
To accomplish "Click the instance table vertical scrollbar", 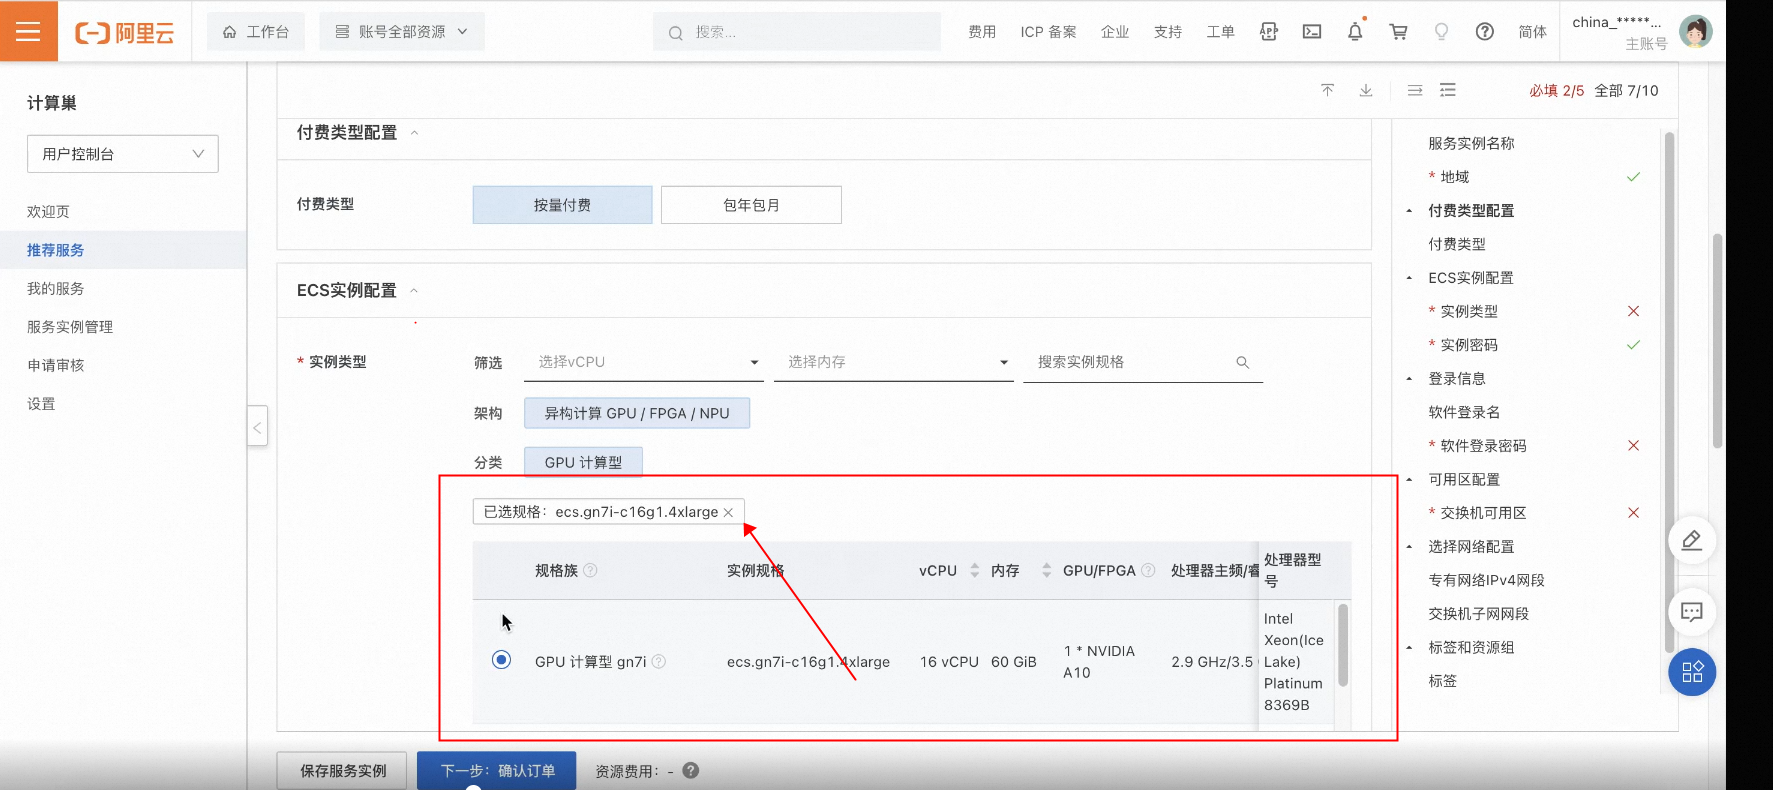I will tap(1343, 645).
